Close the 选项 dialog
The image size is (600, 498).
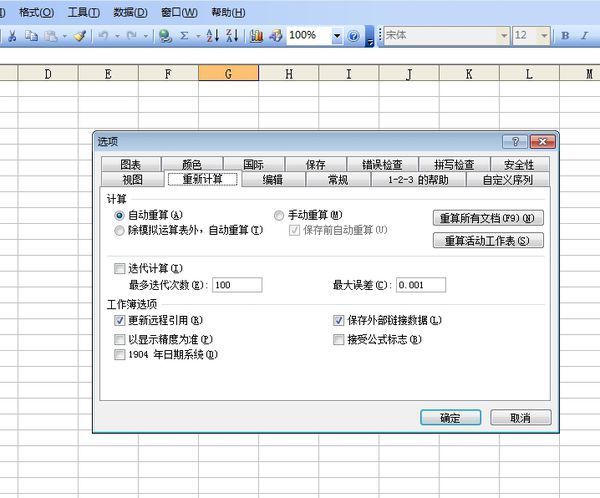[x=542, y=142]
